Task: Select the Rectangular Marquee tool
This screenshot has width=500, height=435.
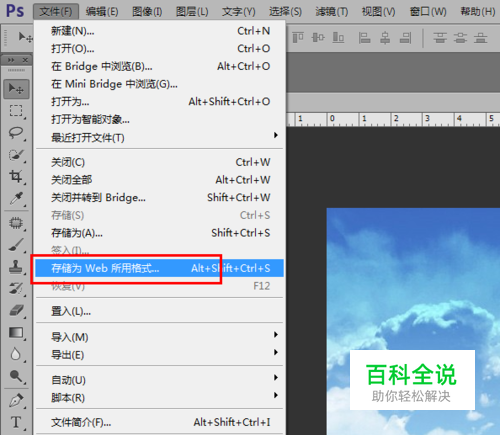Action: pyautogui.click(x=16, y=111)
